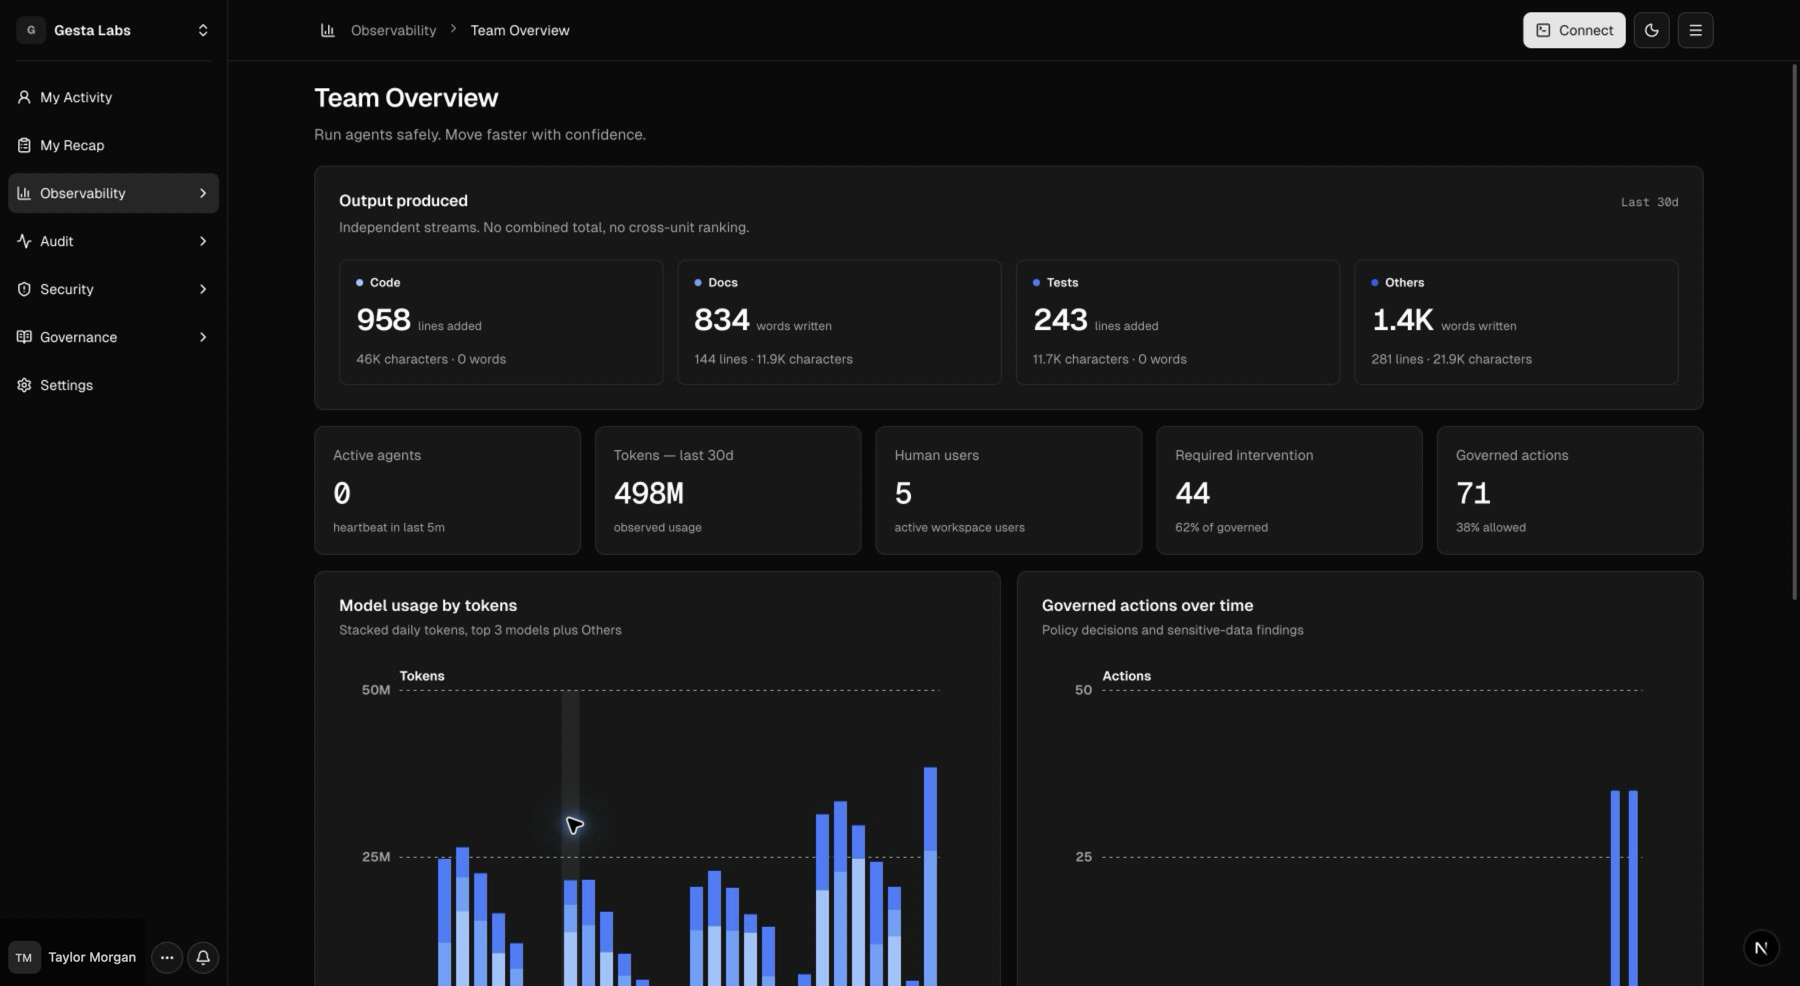
Task: Expand the Observability sidebar chevron
Action: [x=203, y=193]
